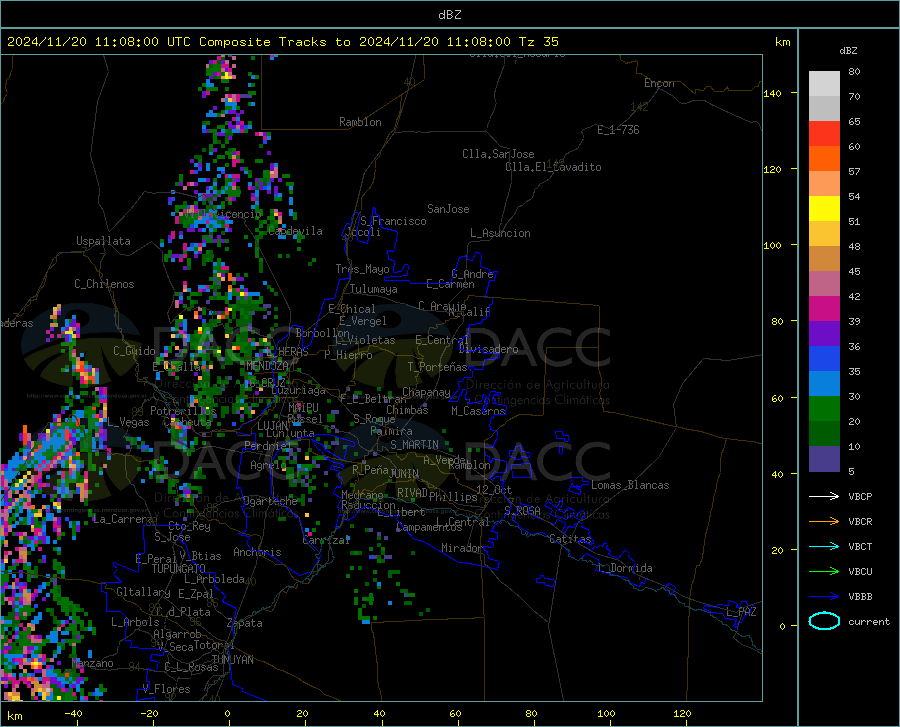Click the white VBCP arrow legend icon

click(x=824, y=496)
